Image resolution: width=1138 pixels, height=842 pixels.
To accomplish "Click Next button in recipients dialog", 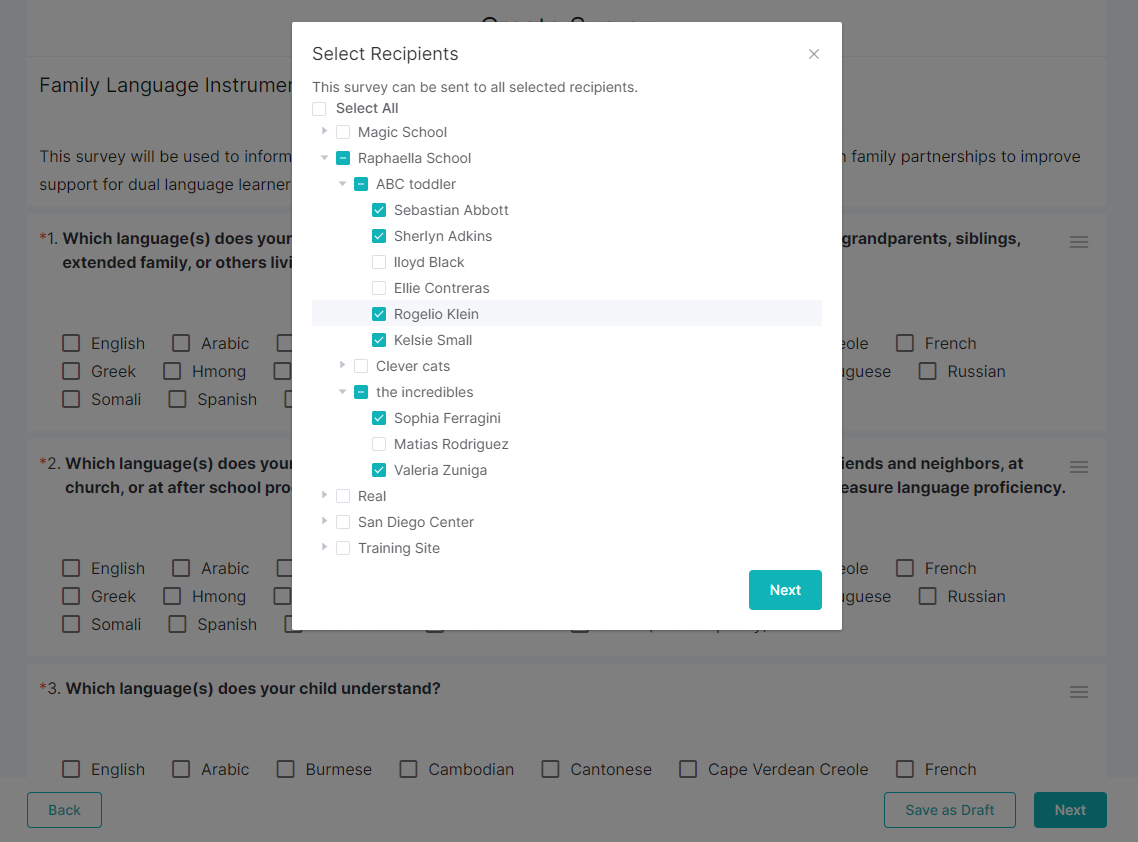I will 785,590.
